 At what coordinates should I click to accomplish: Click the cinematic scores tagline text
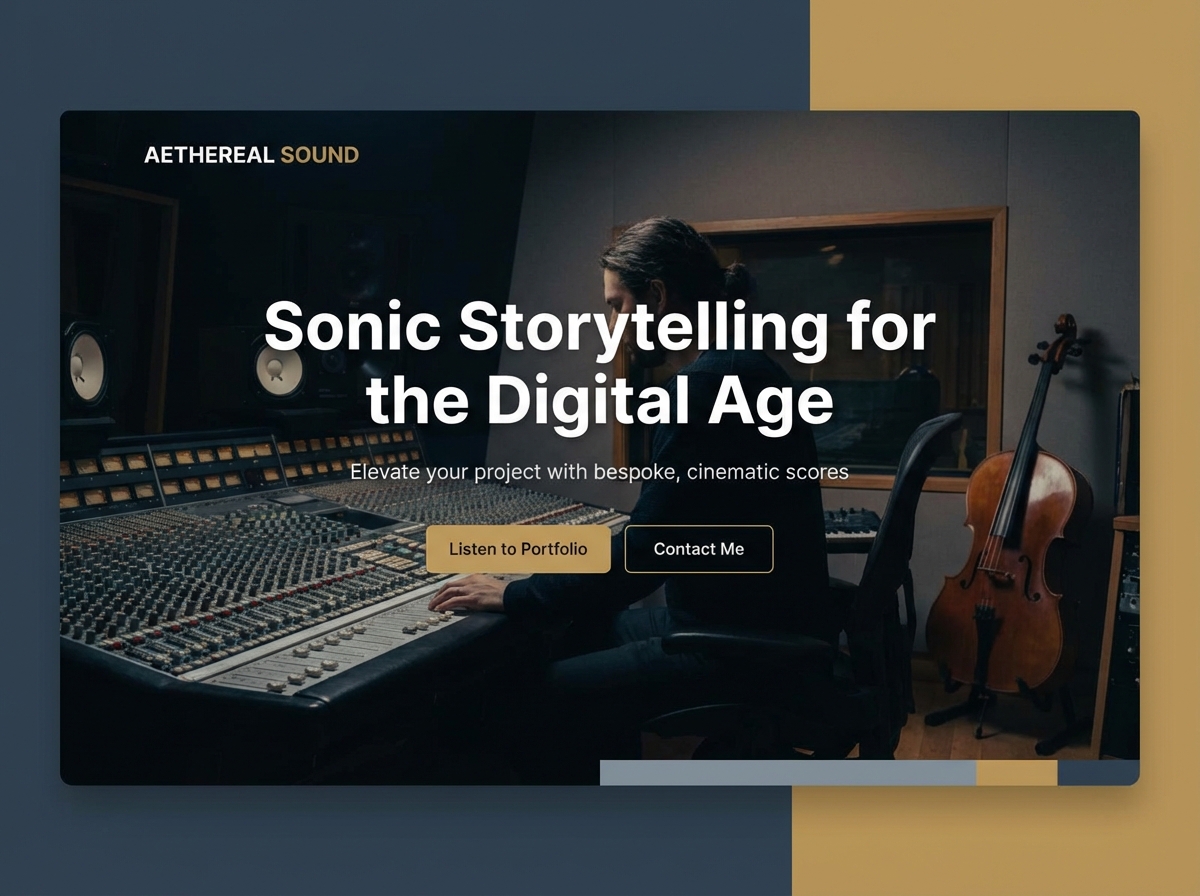pyautogui.click(x=598, y=472)
